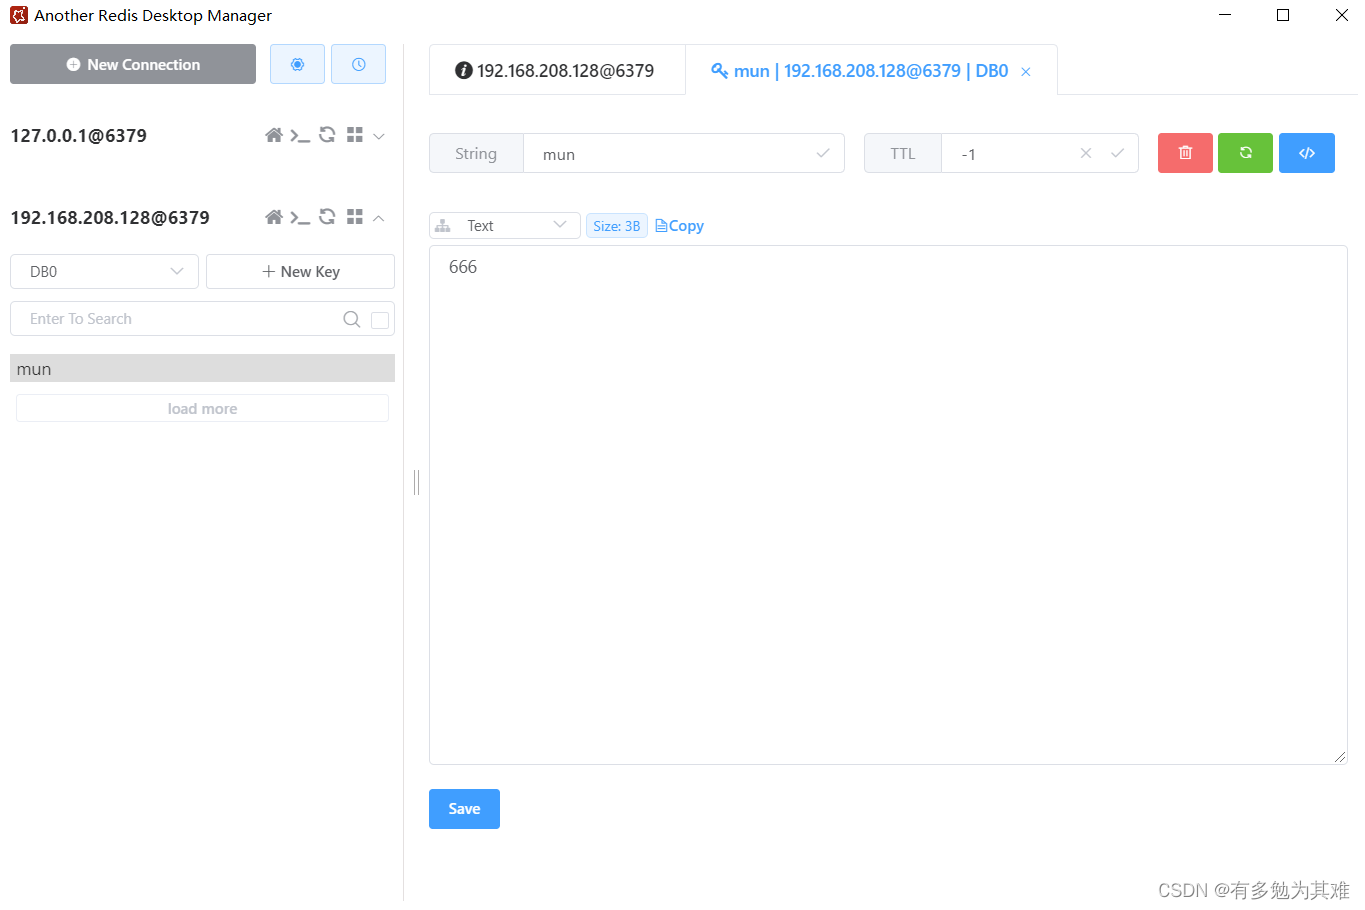This screenshot has width=1365, height=910.
Task: Click the 127.0.0.1@6379 connection name
Action: (x=79, y=135)
